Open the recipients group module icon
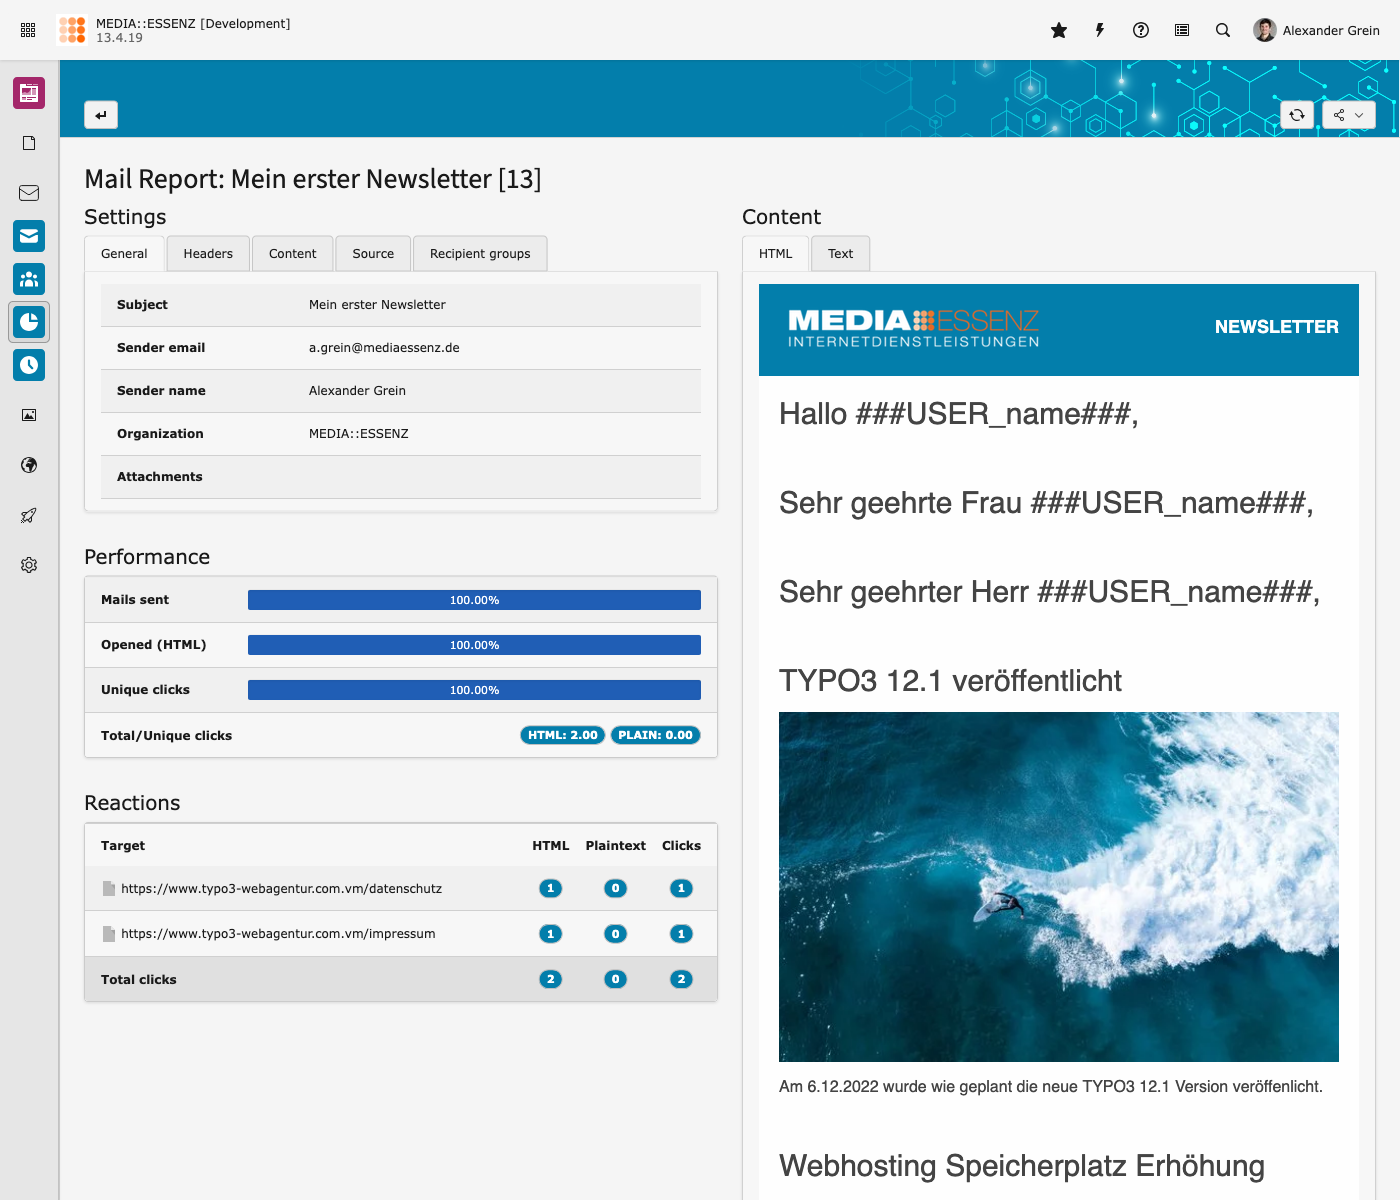Screen dimensions: 1400x1200 click(x=29, y=279)
